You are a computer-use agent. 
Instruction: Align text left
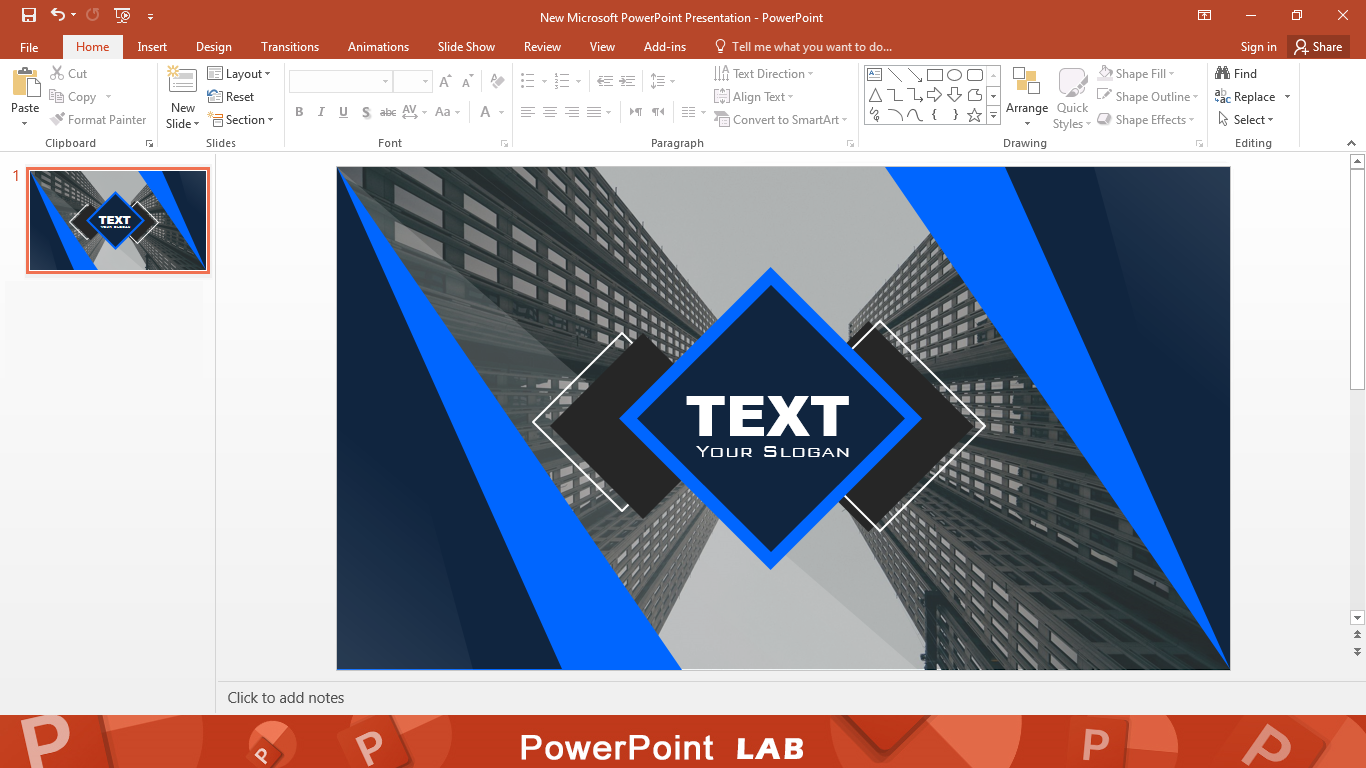(528, 112)
